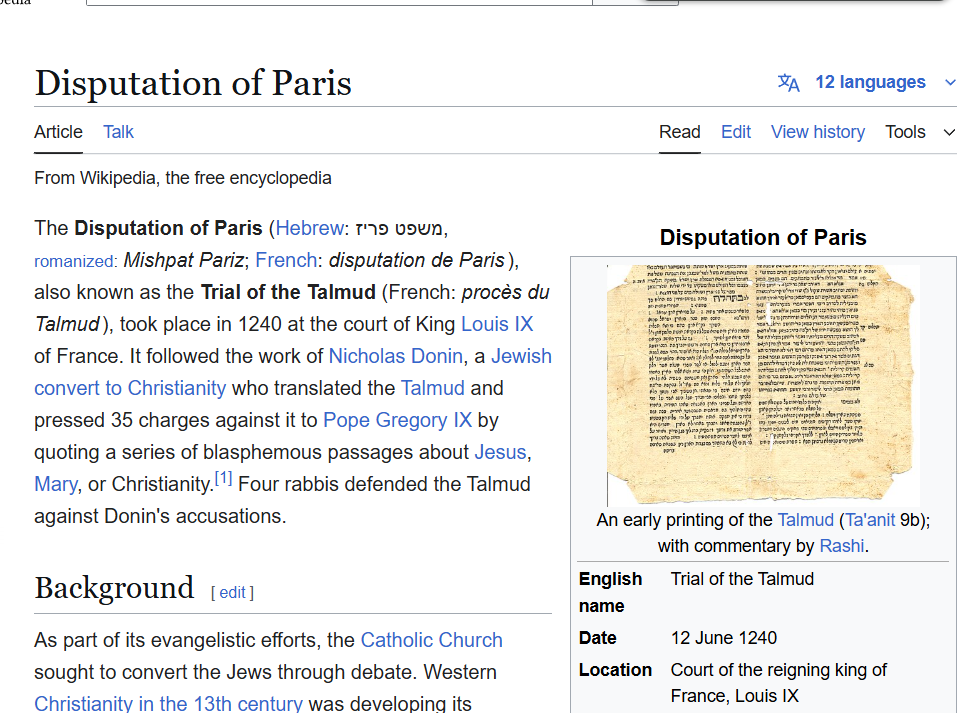This screenshot has width=975, height=713.
Task: Follow the Jewish convert to Christianity link
Action: coord(130,388)
